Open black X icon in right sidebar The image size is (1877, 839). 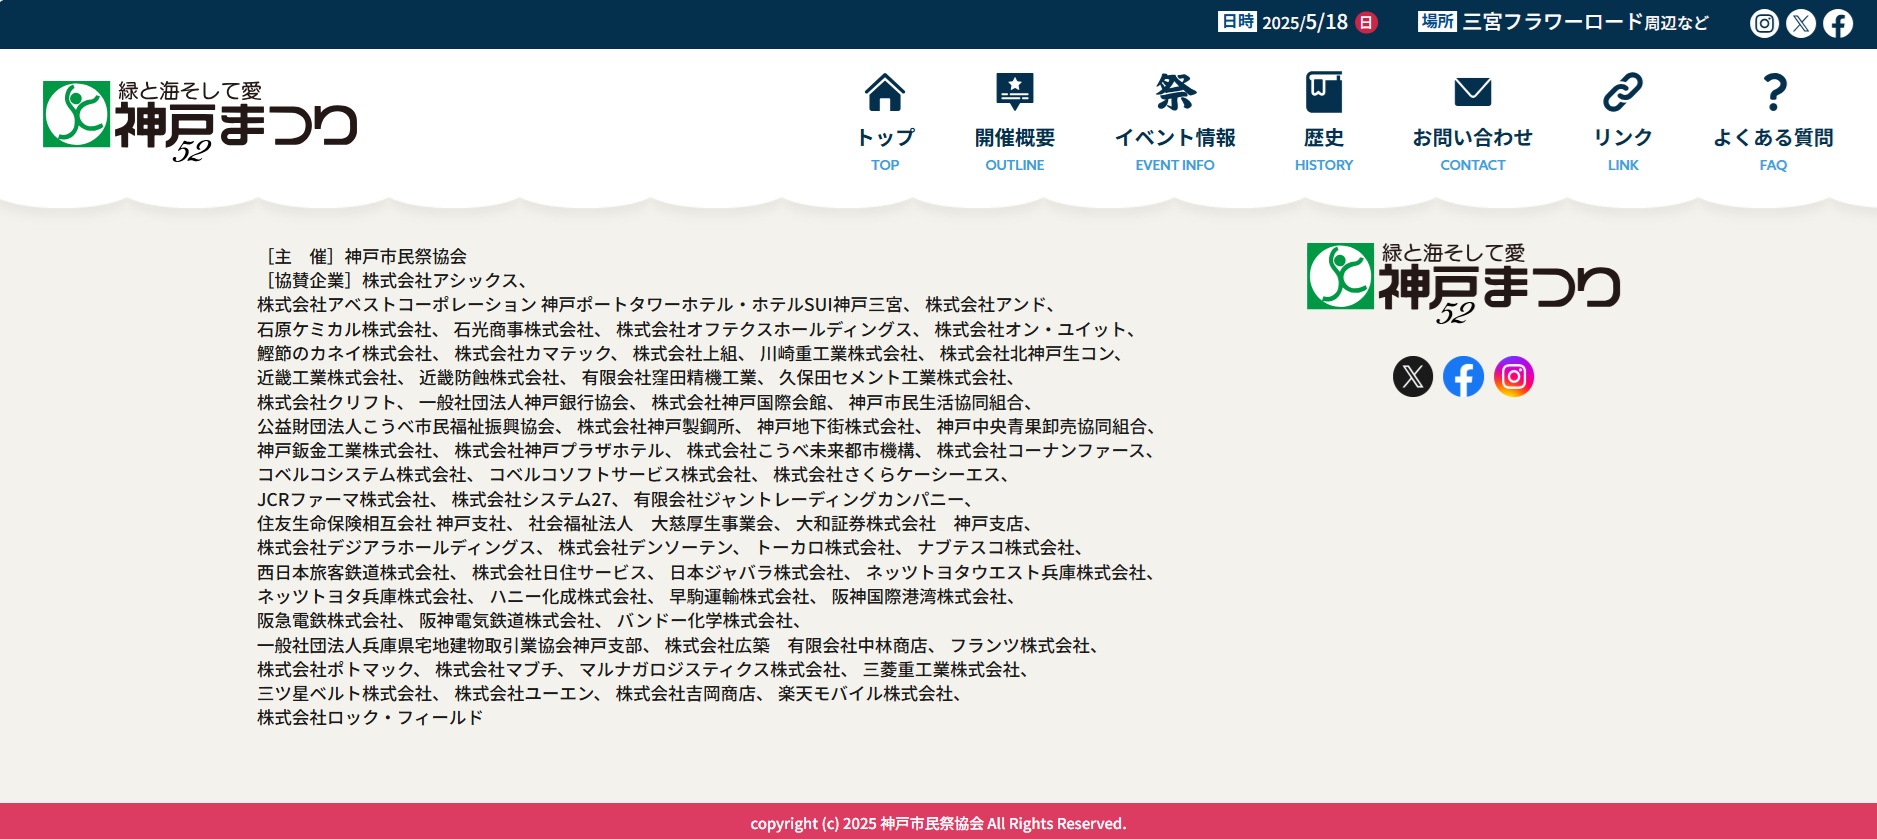(x=1413, y=377)
